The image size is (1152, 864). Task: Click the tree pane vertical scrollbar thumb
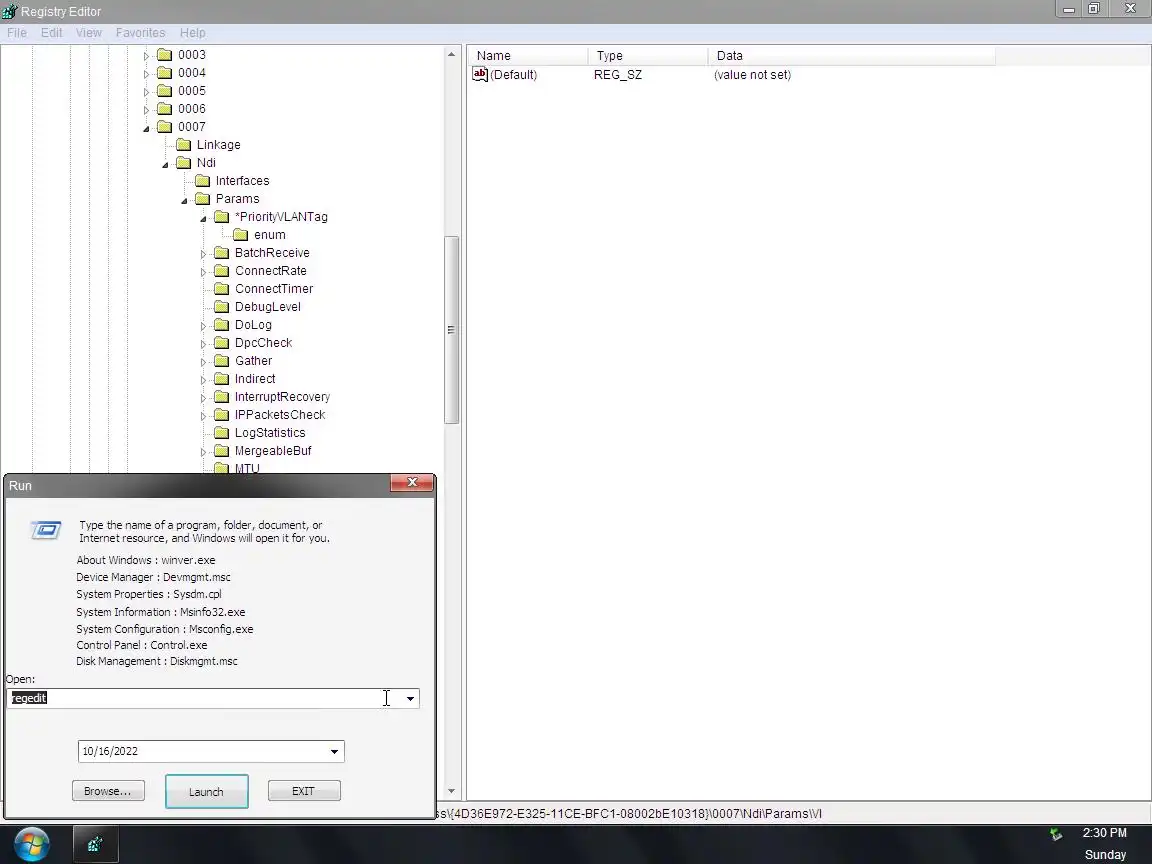[x=451, y=330]
